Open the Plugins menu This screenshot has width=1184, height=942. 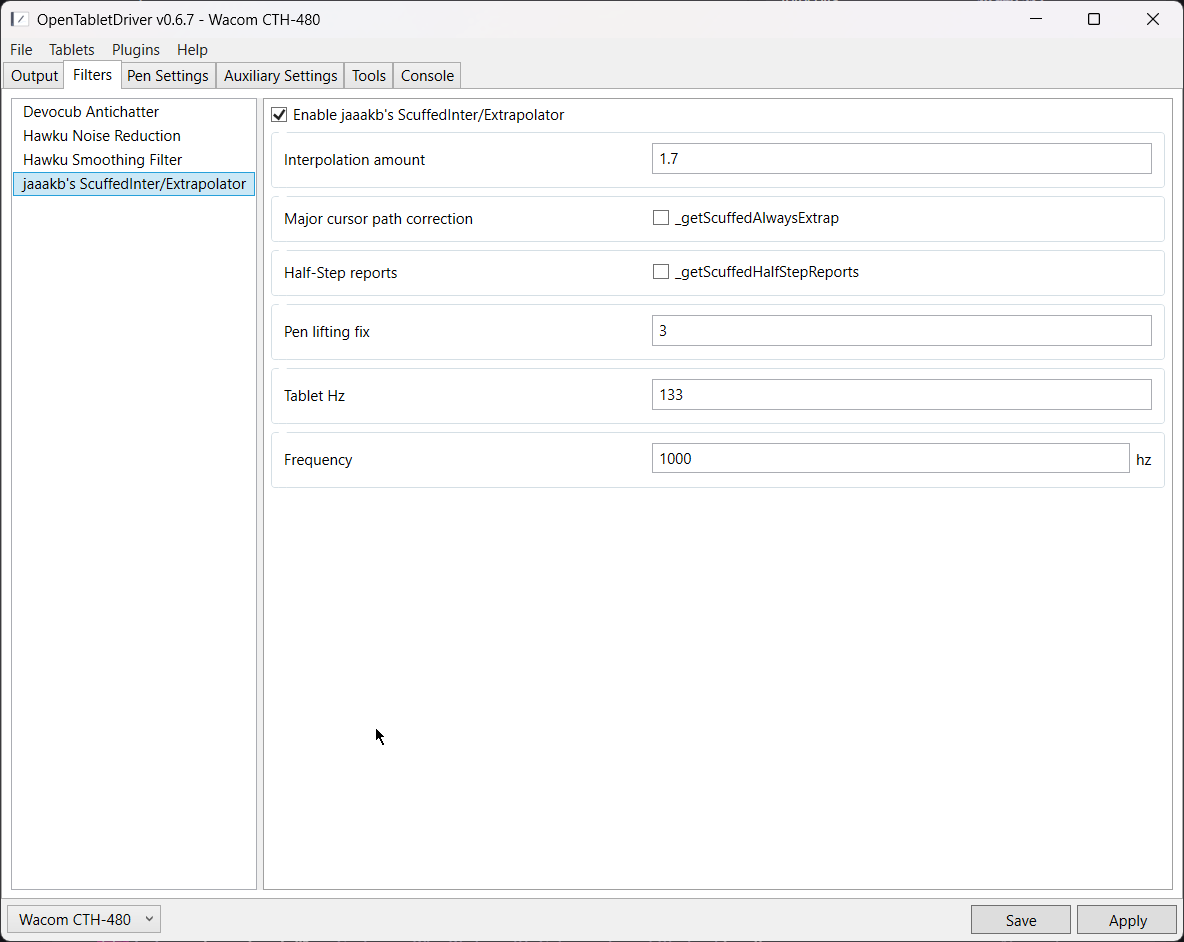[x=136, y=50]
